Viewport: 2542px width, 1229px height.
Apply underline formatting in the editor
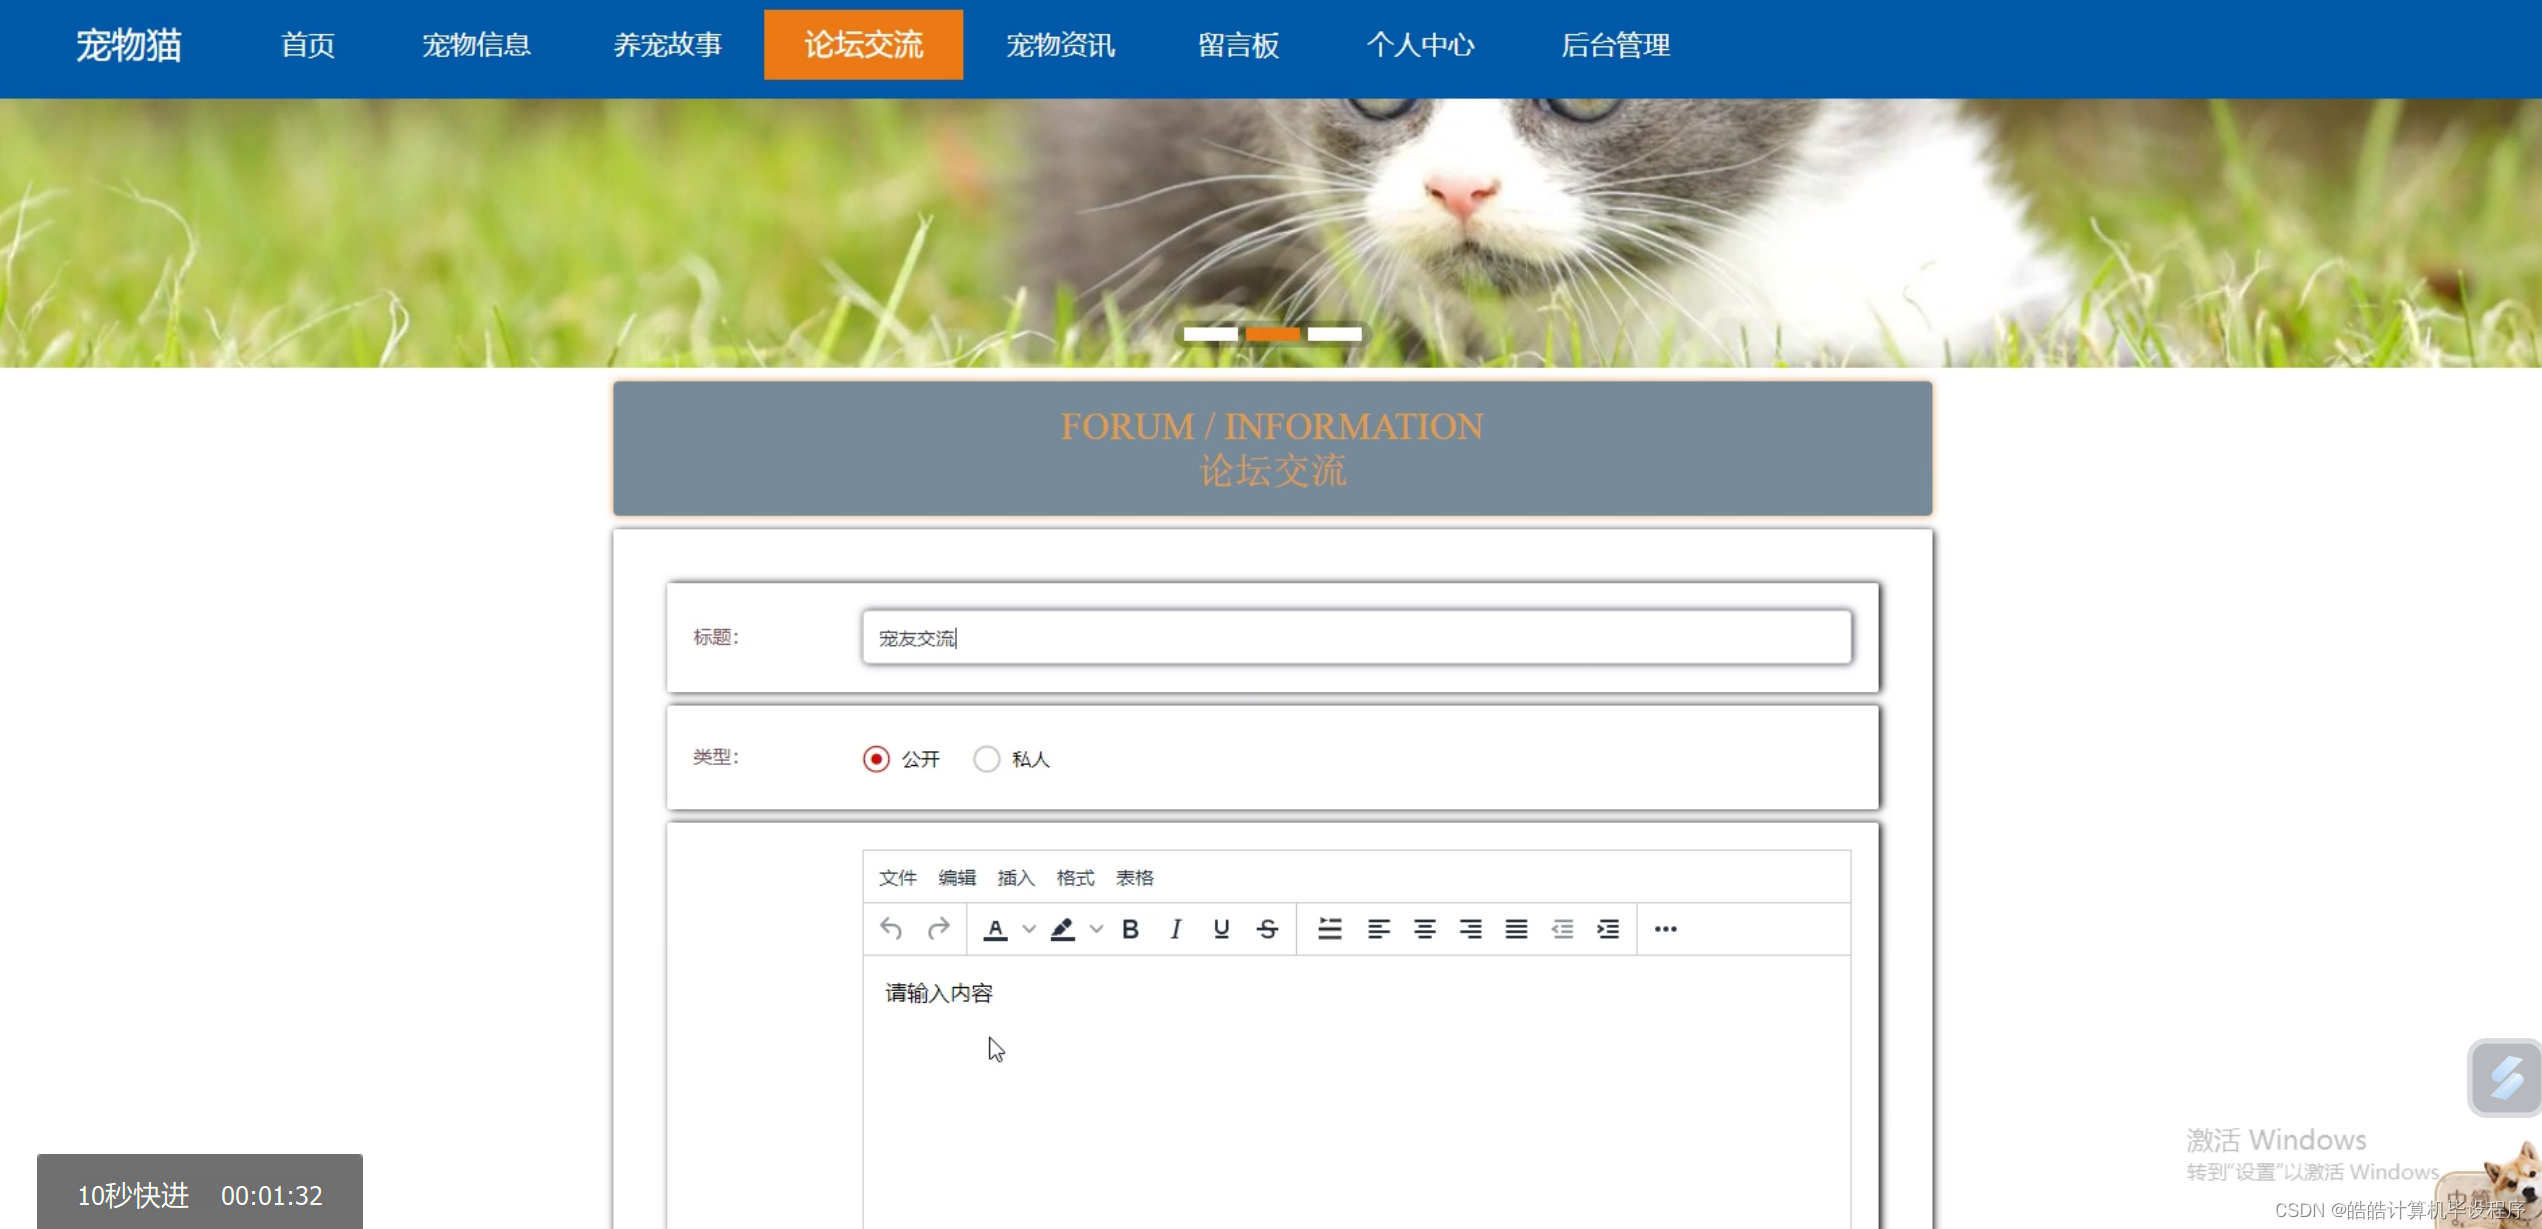1221,929
